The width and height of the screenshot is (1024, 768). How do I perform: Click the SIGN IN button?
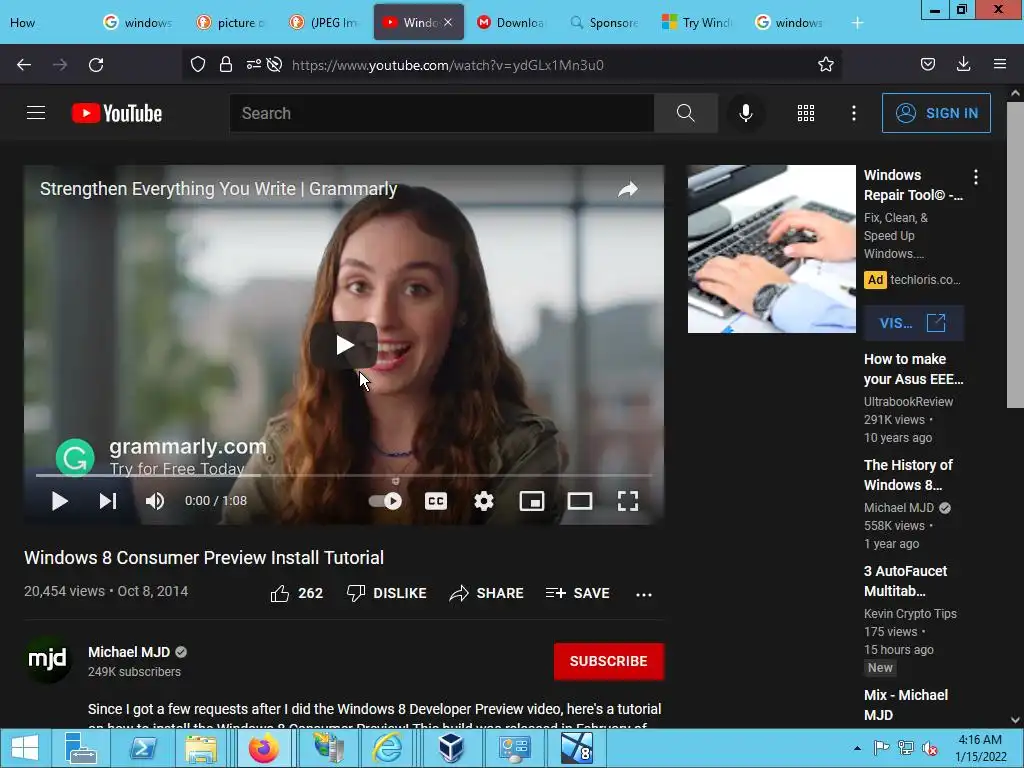[x=936, y=113]
